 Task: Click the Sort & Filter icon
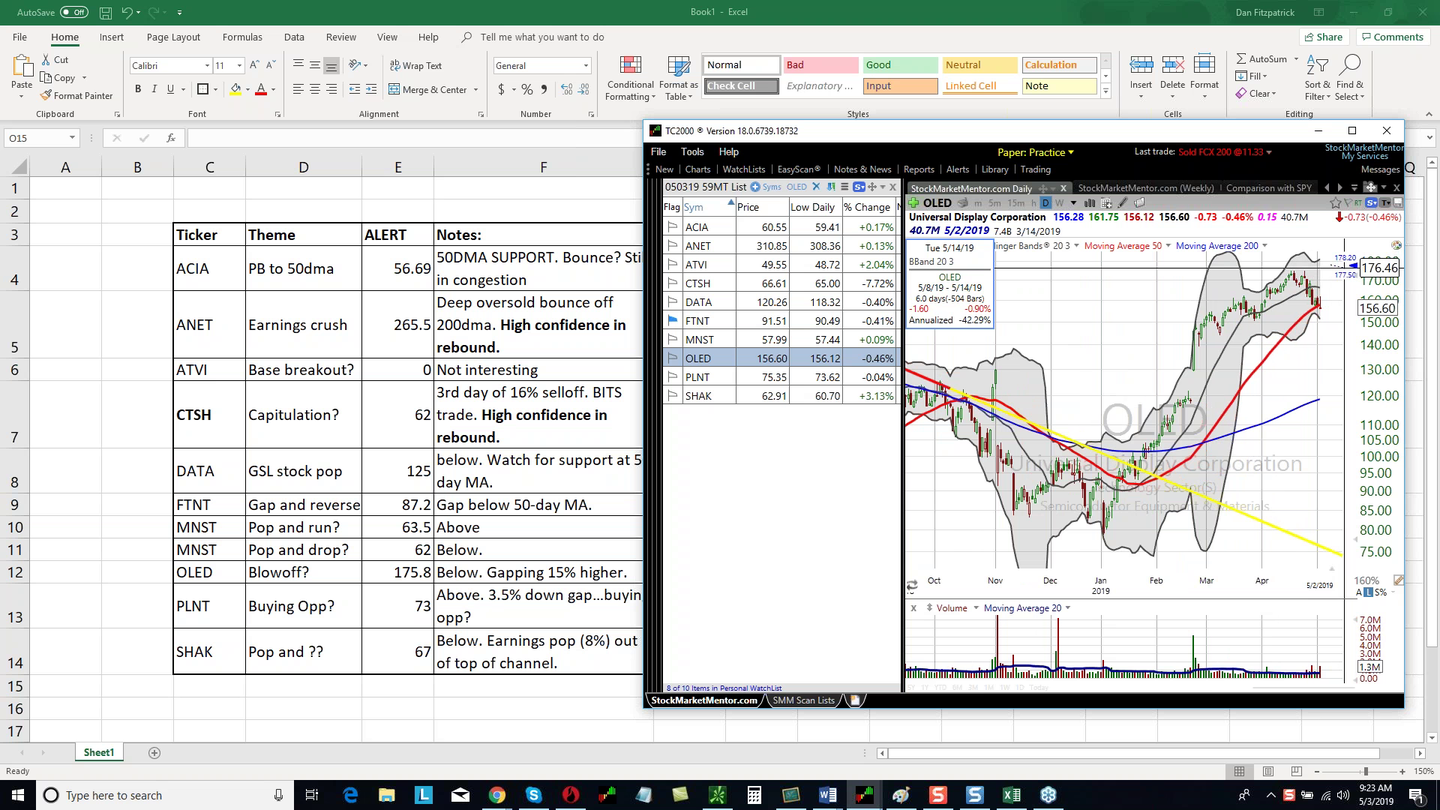click(x=1317, y=65)
